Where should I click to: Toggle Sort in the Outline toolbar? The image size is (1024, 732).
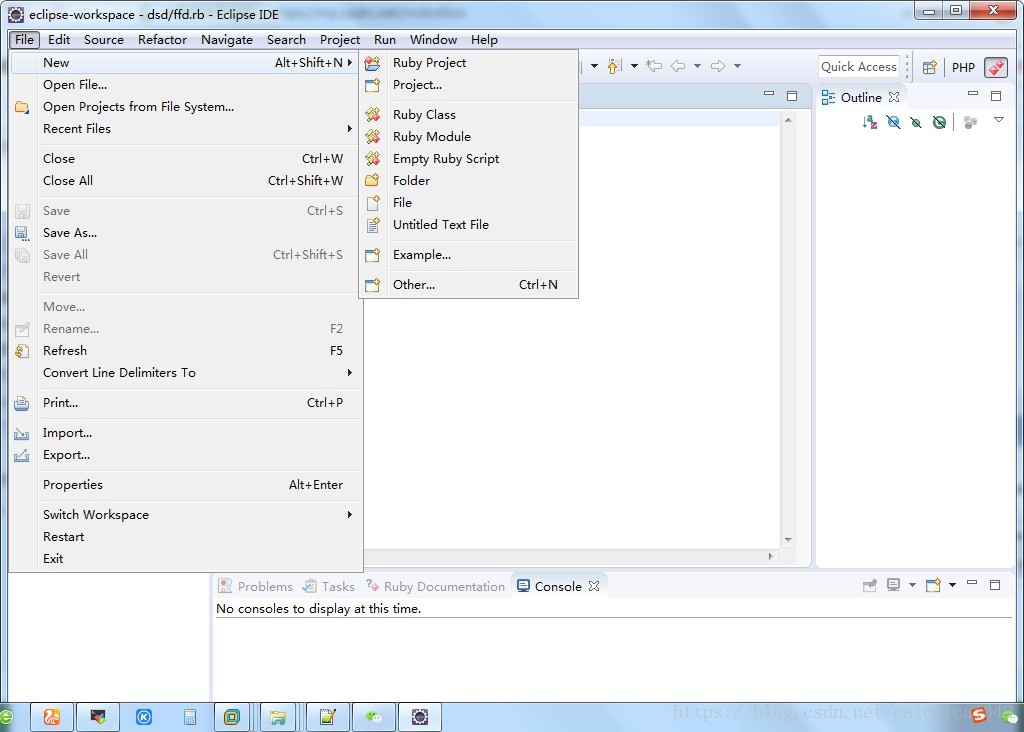pyautogui.click(x=869, y=121)
